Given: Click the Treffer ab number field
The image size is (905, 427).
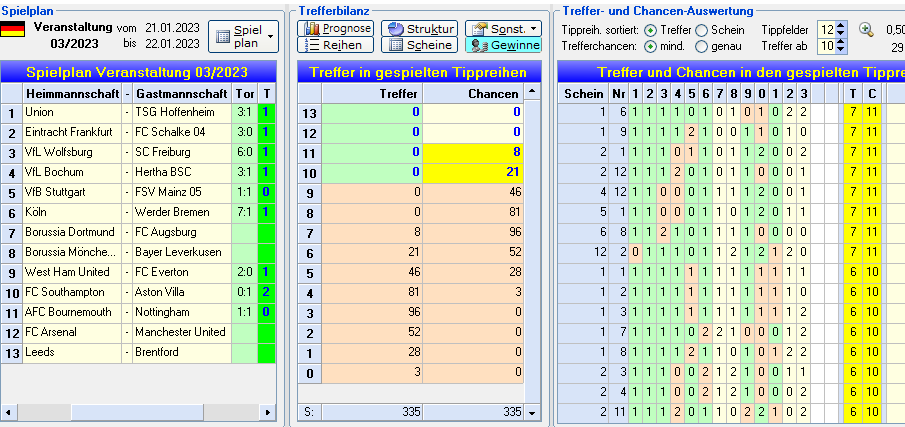Looking at the screenshot, I should coord(827,46).
